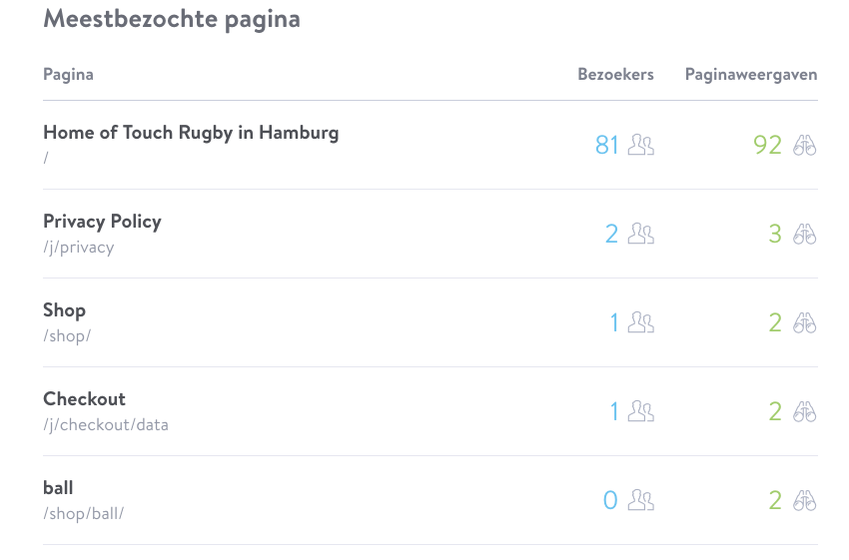The width and height of the screenshot is (849, 560).
Task: Click binoculars icon in ball row
Action: tap(805, 500)
